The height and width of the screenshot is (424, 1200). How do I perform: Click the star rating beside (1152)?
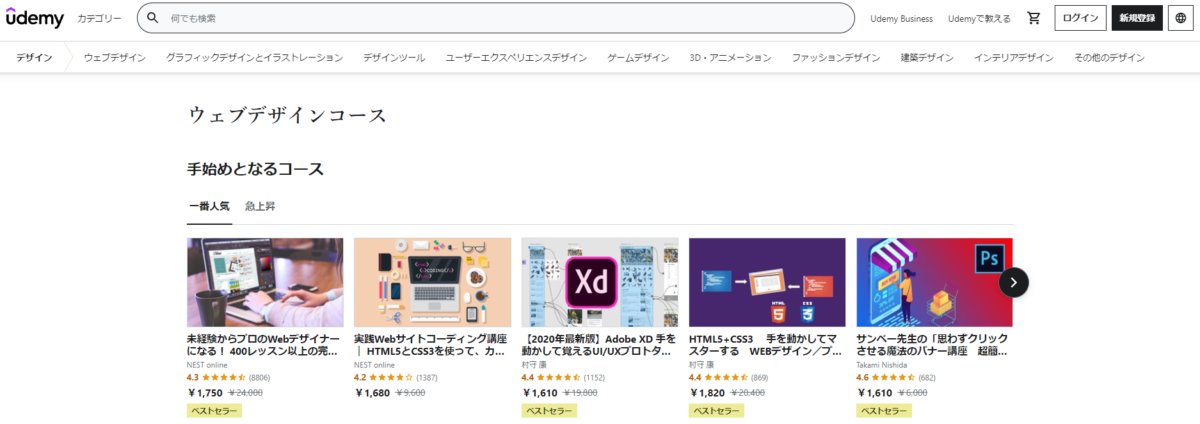(558, 378)
